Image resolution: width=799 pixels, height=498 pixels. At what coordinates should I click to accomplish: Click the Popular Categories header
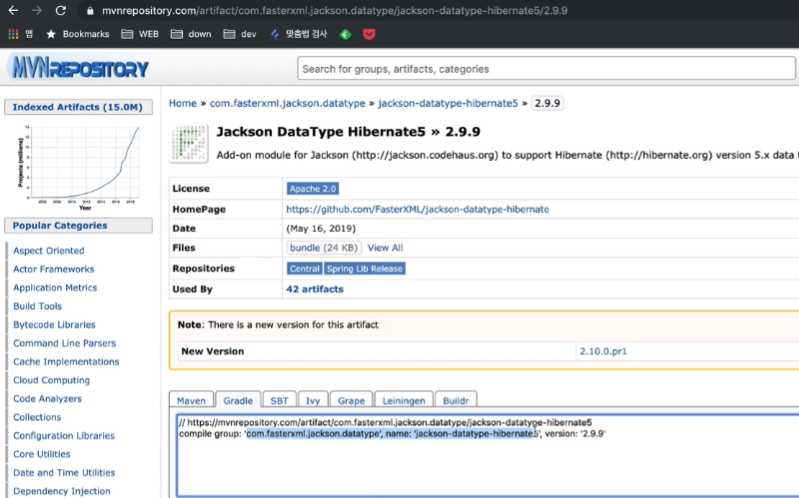[x=78, y=225]
